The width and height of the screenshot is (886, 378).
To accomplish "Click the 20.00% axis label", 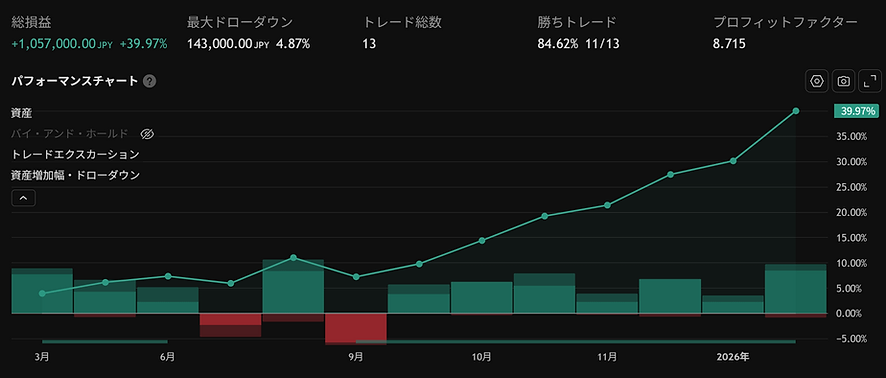I will pos(852,212).
